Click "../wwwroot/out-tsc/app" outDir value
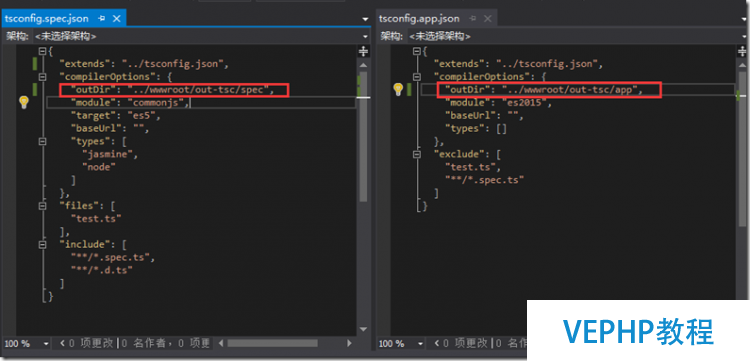The height and width of the screenshot is (361, 750). (571, 89)
